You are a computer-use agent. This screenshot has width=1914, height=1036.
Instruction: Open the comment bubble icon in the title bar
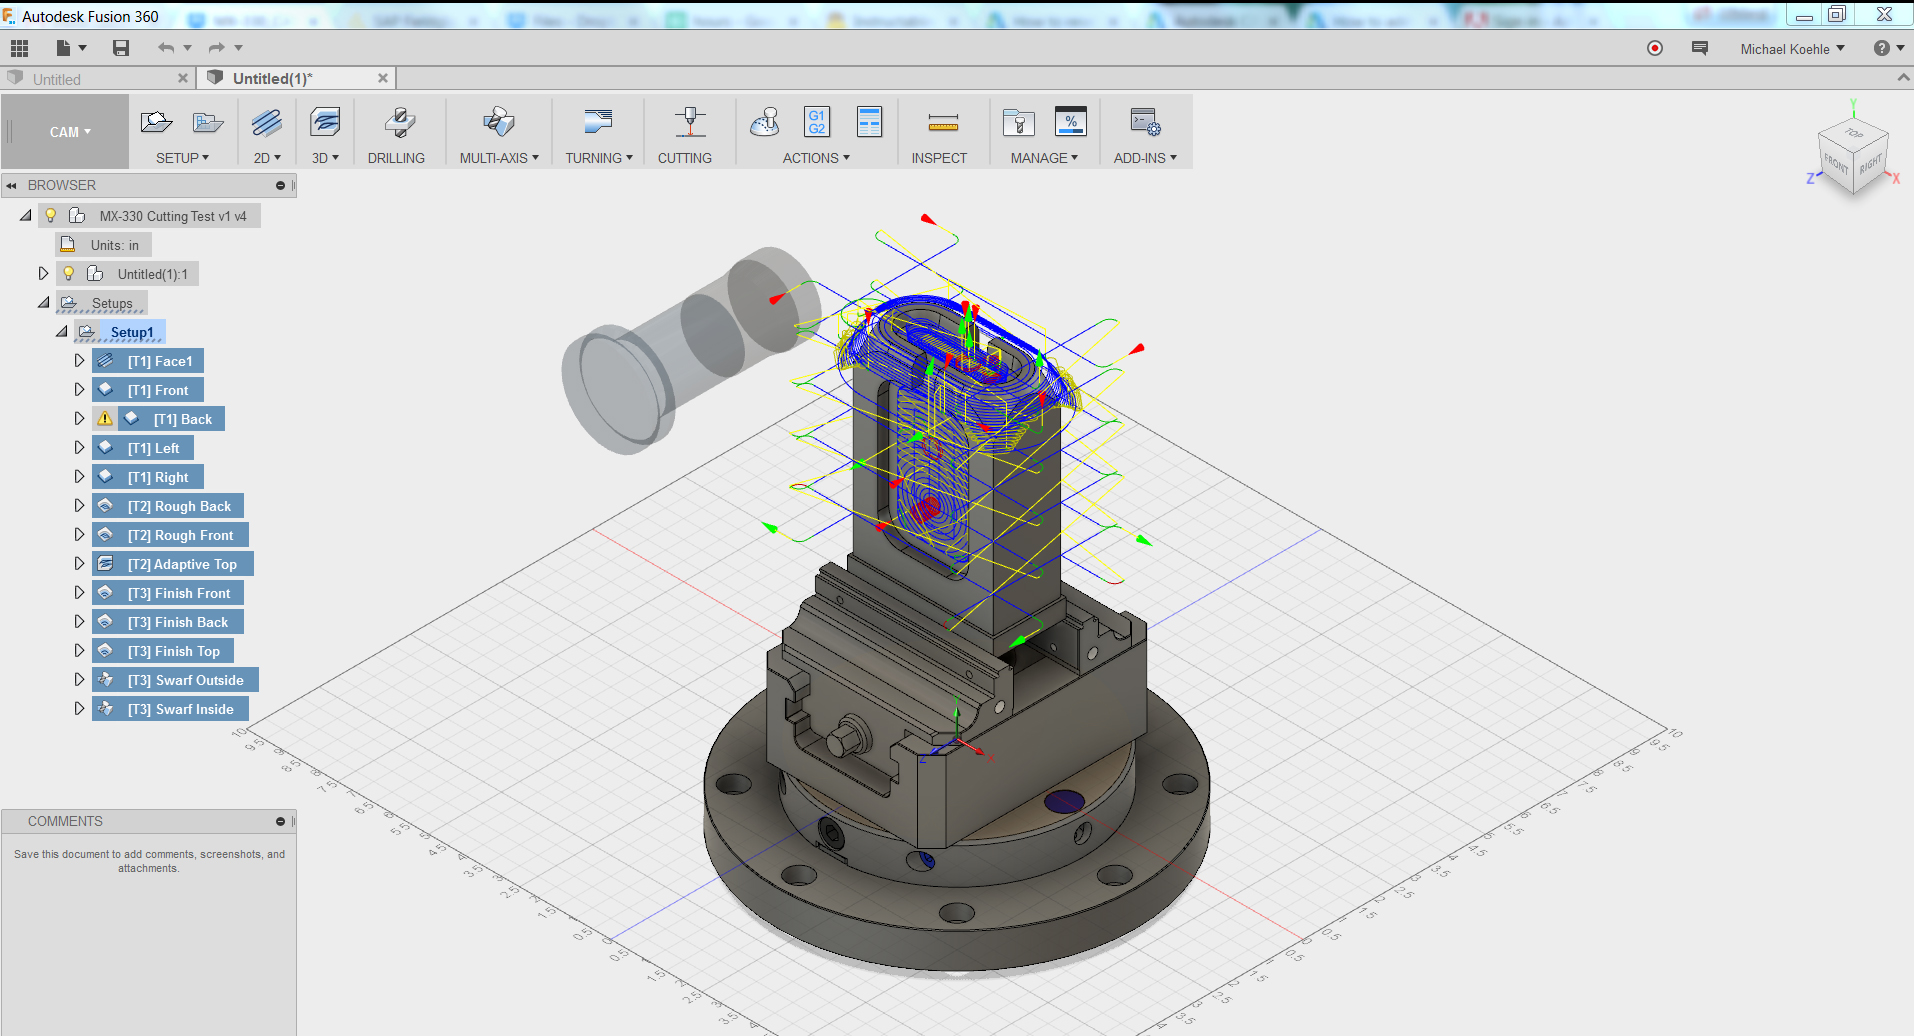point(1698,47)
